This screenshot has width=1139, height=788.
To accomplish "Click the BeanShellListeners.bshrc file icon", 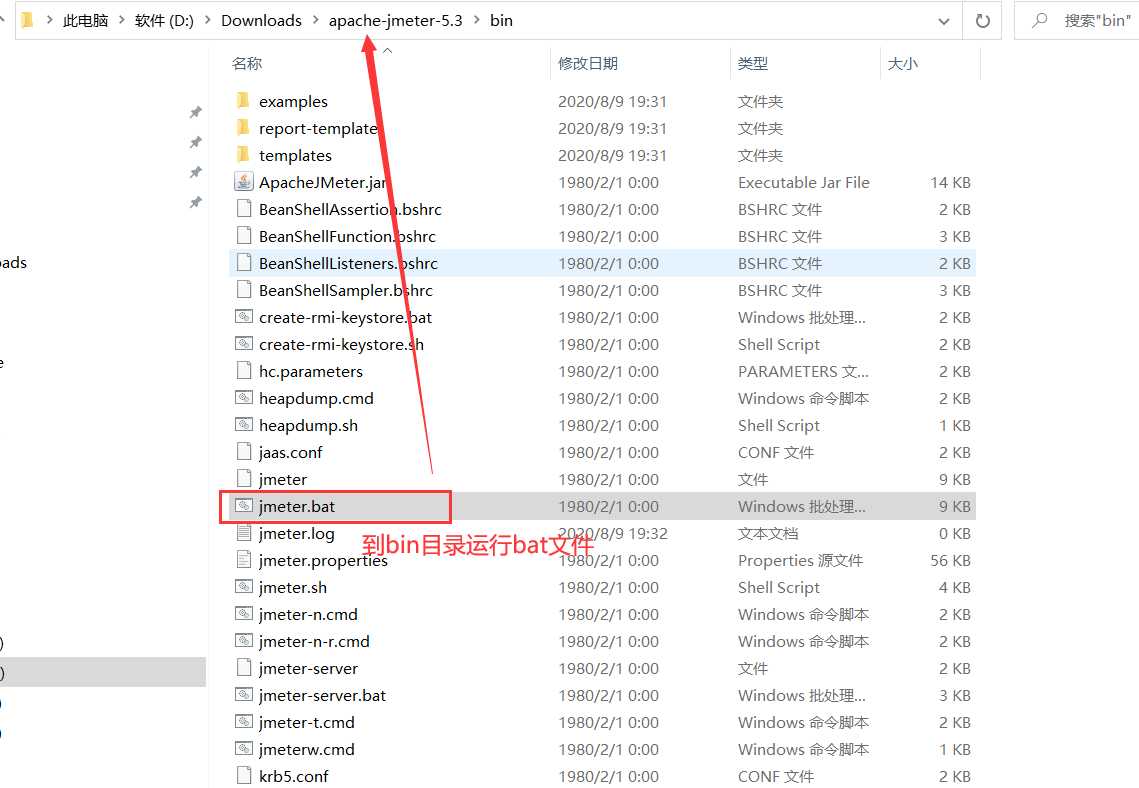I will click(x=243, y=262).
